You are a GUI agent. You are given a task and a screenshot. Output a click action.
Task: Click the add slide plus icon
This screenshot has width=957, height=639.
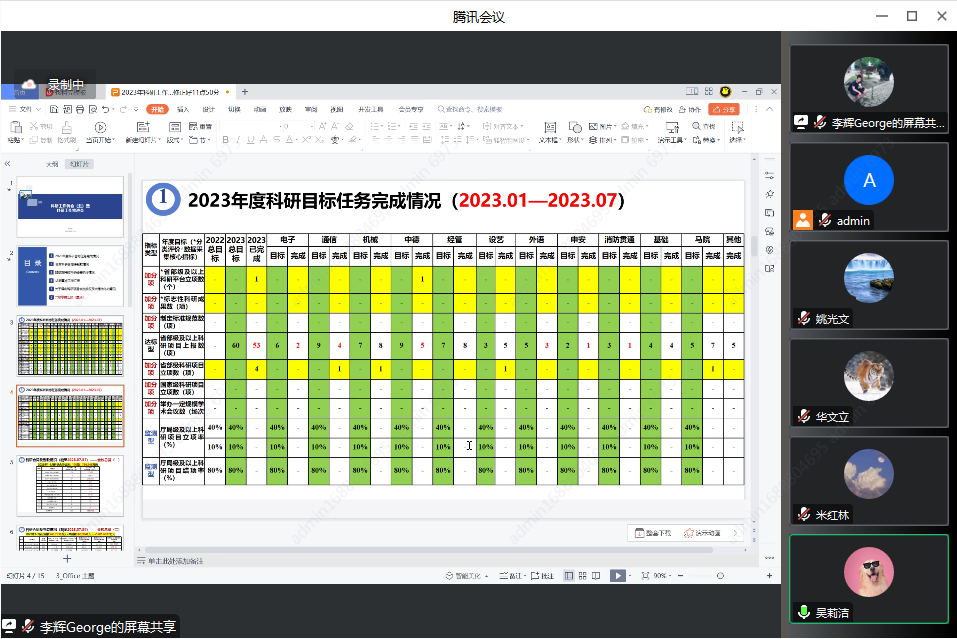(68, 558)
